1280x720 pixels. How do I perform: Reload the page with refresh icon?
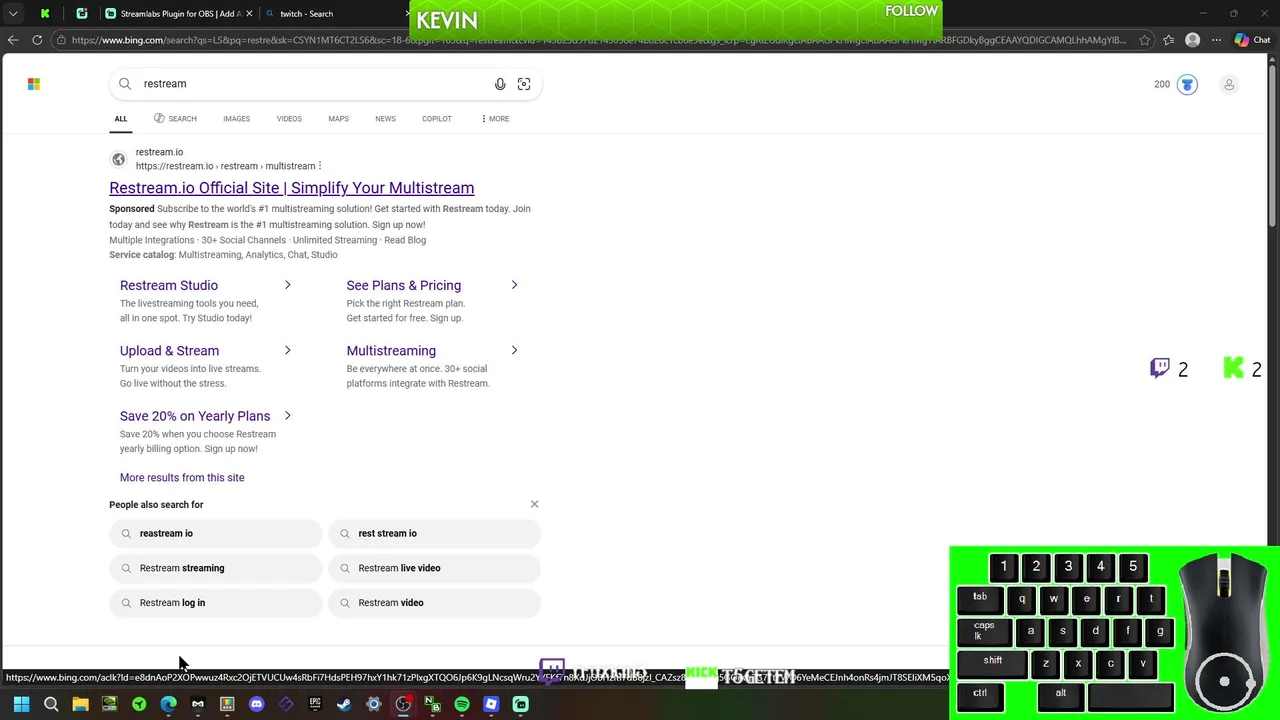[x=37, y=40]
